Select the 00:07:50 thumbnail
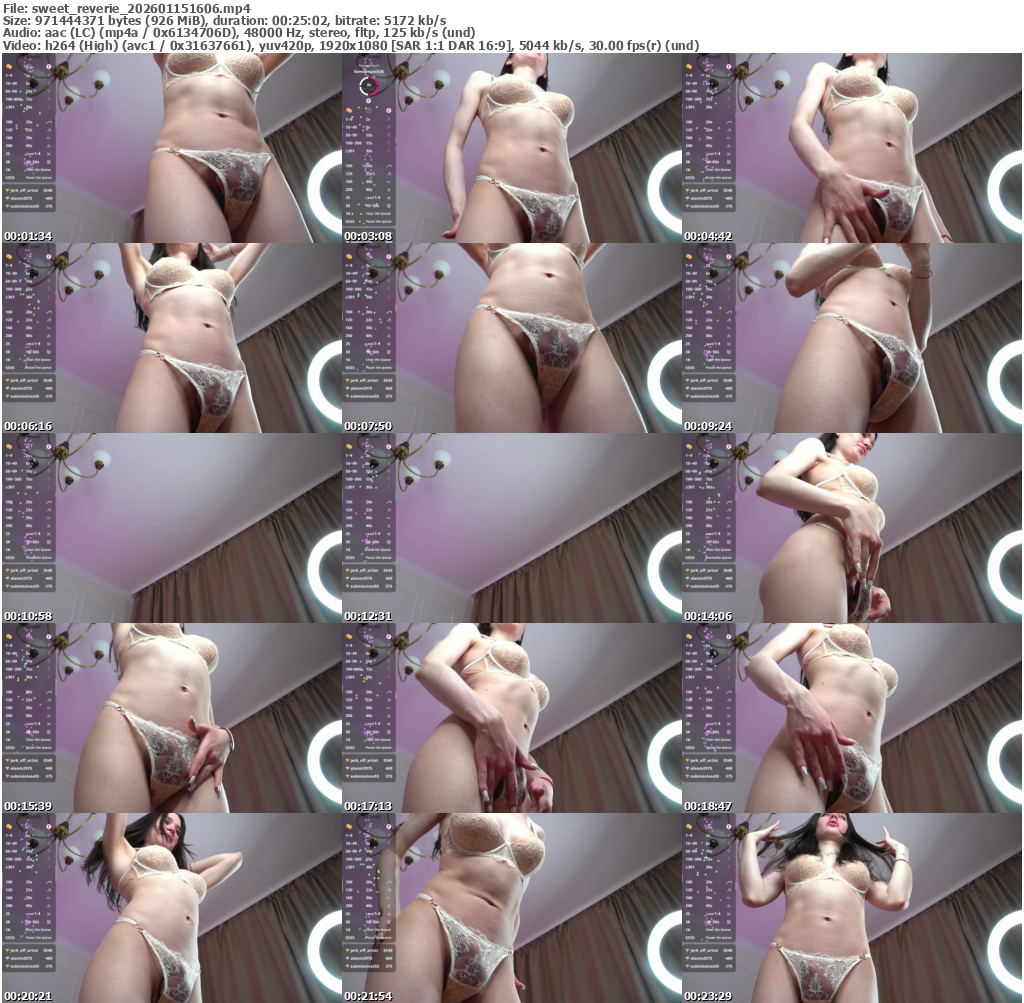Image resolution: width=1024 pixels, height=1003 pixels. click(511, 338)
